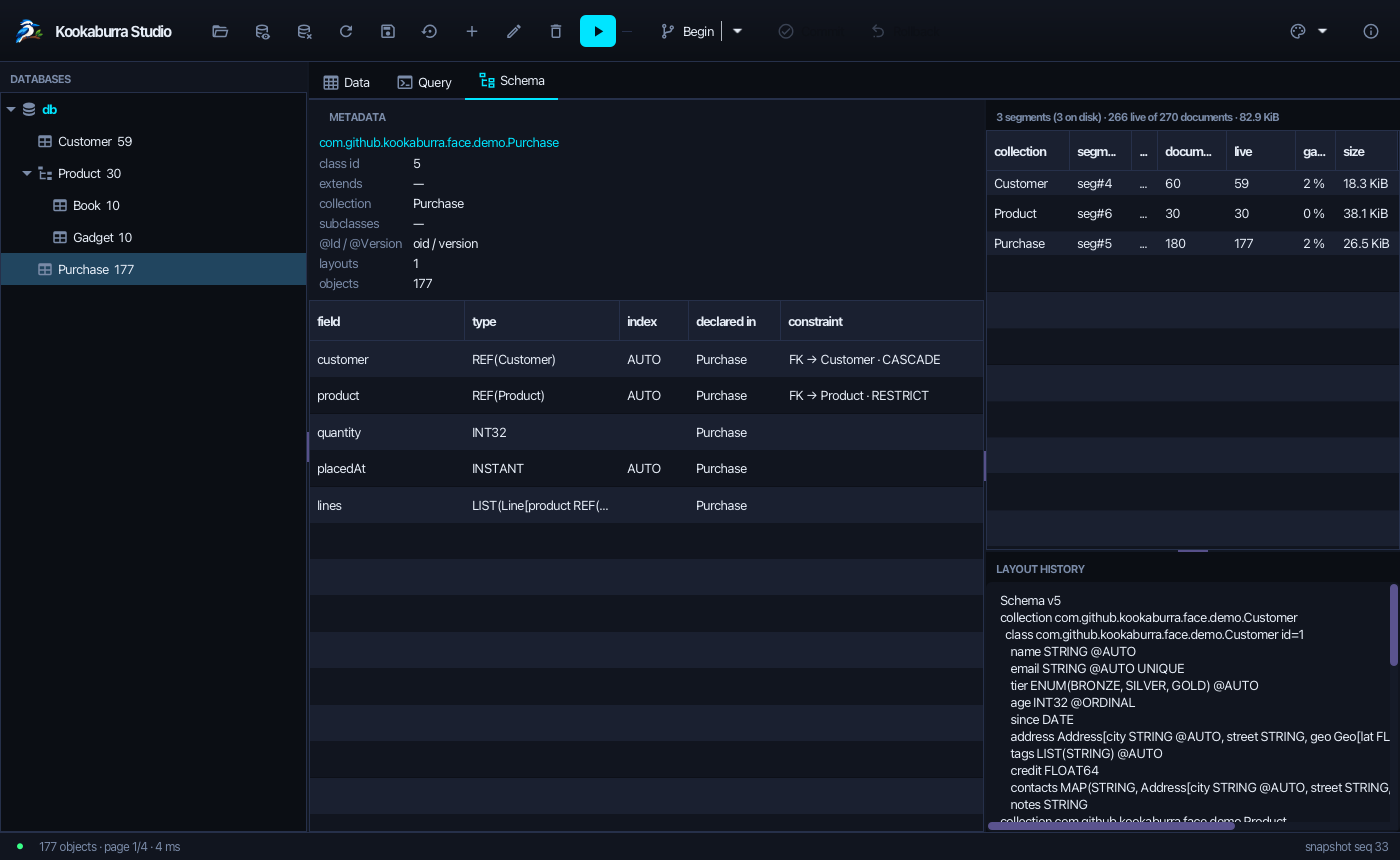The height and width of the screenshot is (860, 1400).
Task: Add a new object with plus icon
Action: click(x=472, y=31)
